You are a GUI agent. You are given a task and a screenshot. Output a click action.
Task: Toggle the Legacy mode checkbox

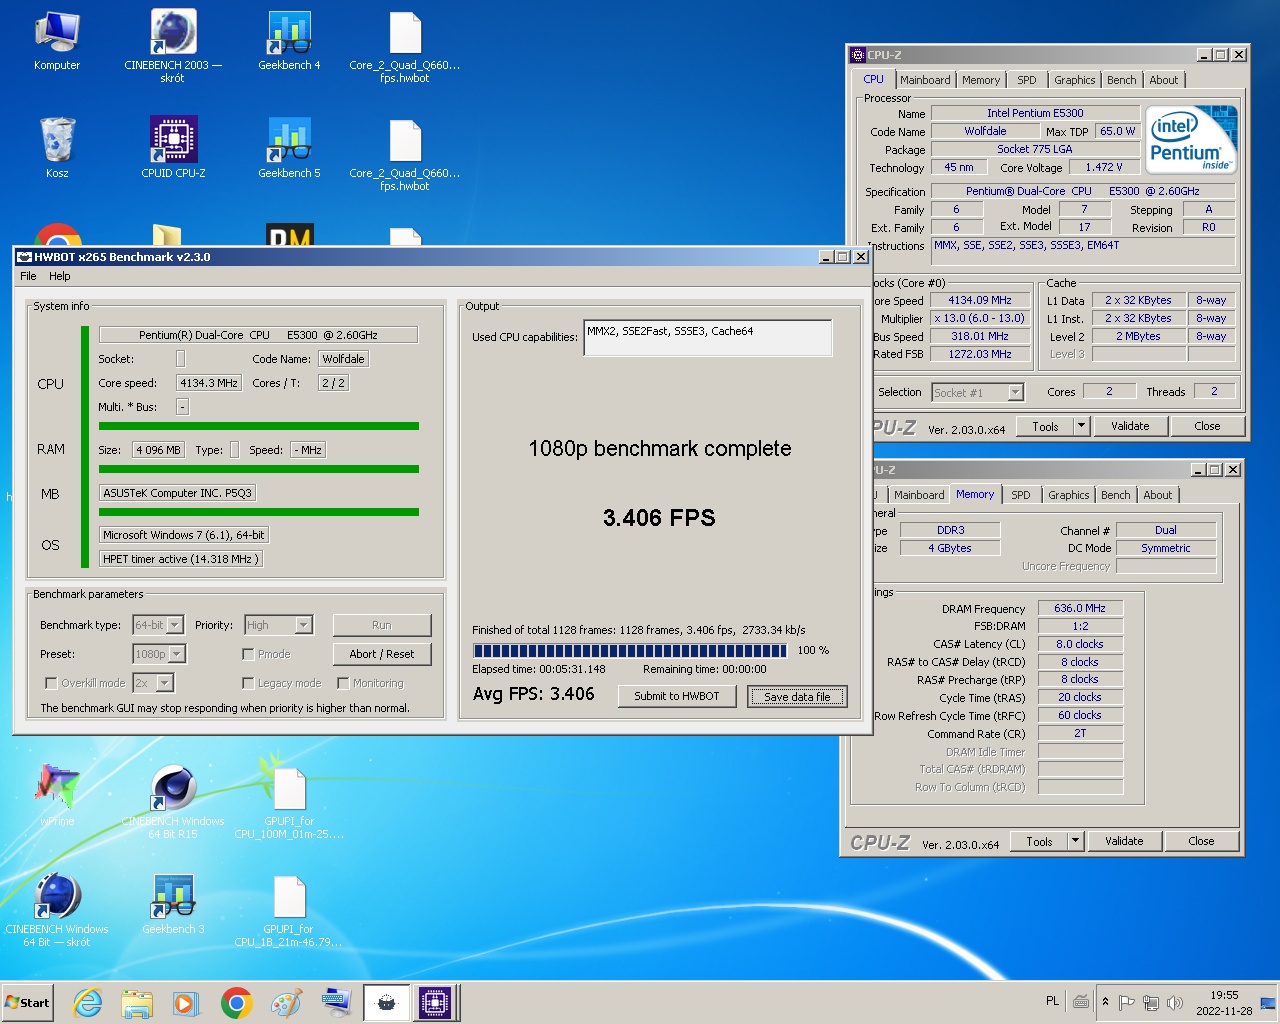248,683
